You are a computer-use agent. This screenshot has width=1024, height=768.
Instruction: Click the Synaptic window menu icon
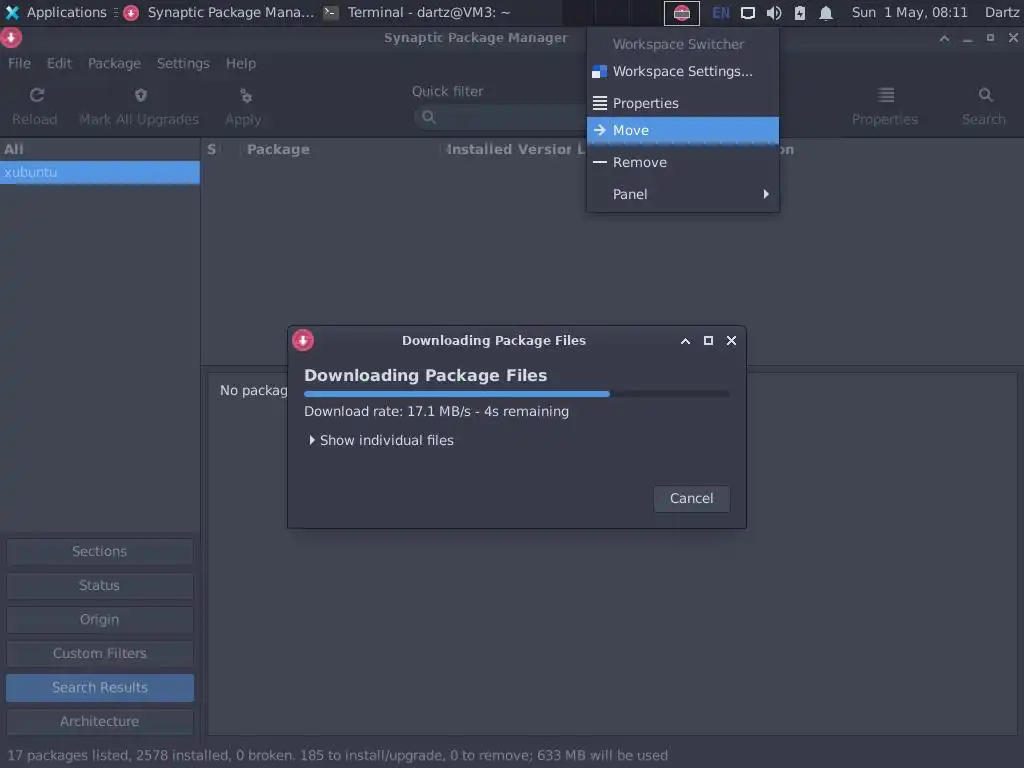point(11,38)
